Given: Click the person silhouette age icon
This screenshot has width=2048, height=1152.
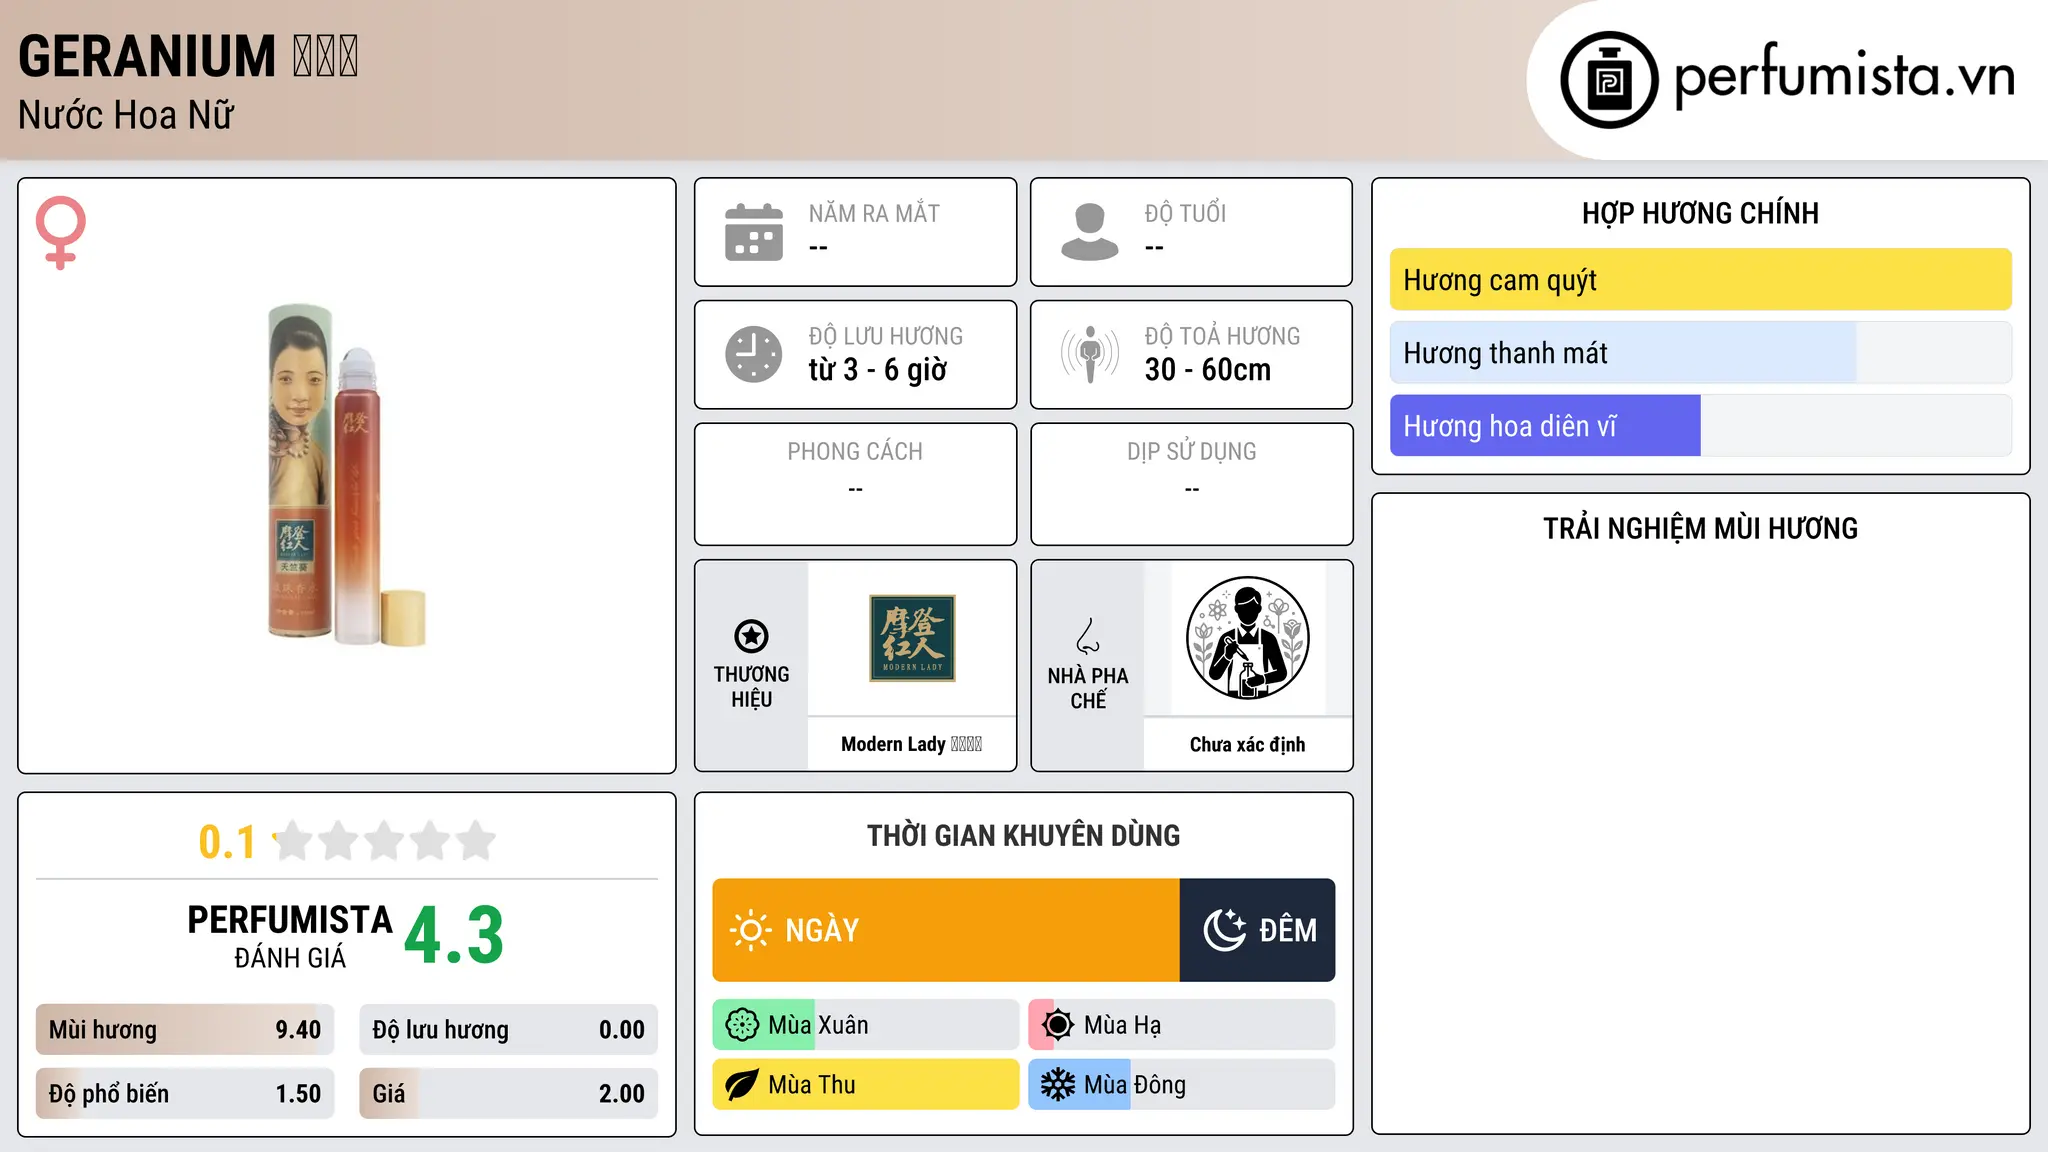Looking at the screenshot, I should [1090, 232].
